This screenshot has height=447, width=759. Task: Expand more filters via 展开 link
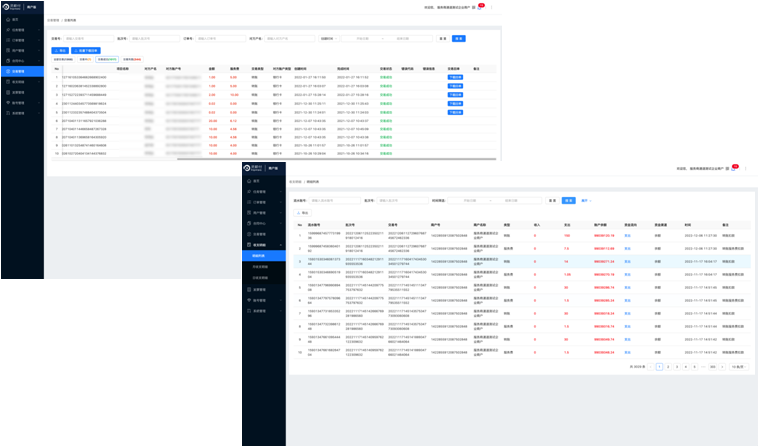tap(586, 200)
